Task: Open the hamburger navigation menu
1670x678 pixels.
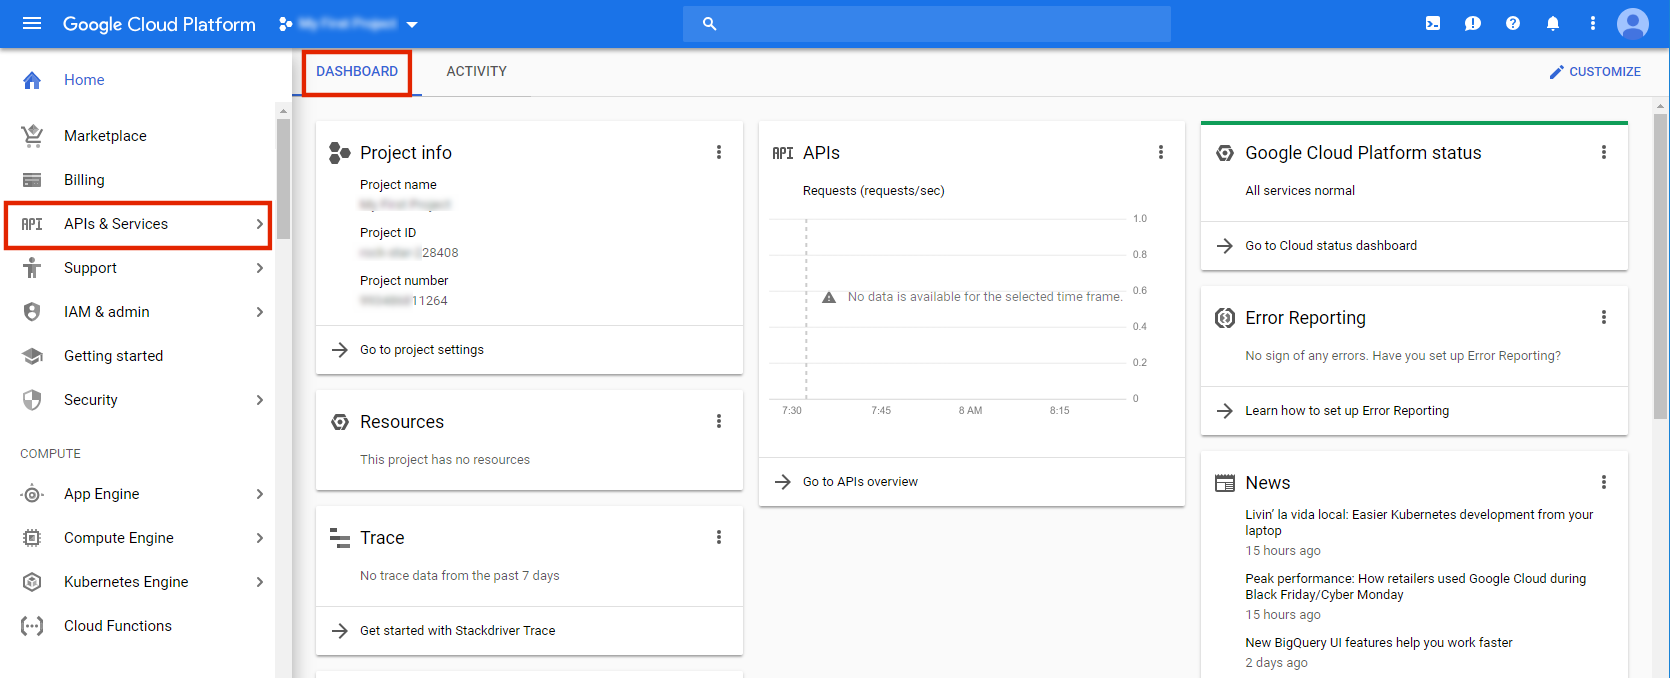Action: point(32,23)
